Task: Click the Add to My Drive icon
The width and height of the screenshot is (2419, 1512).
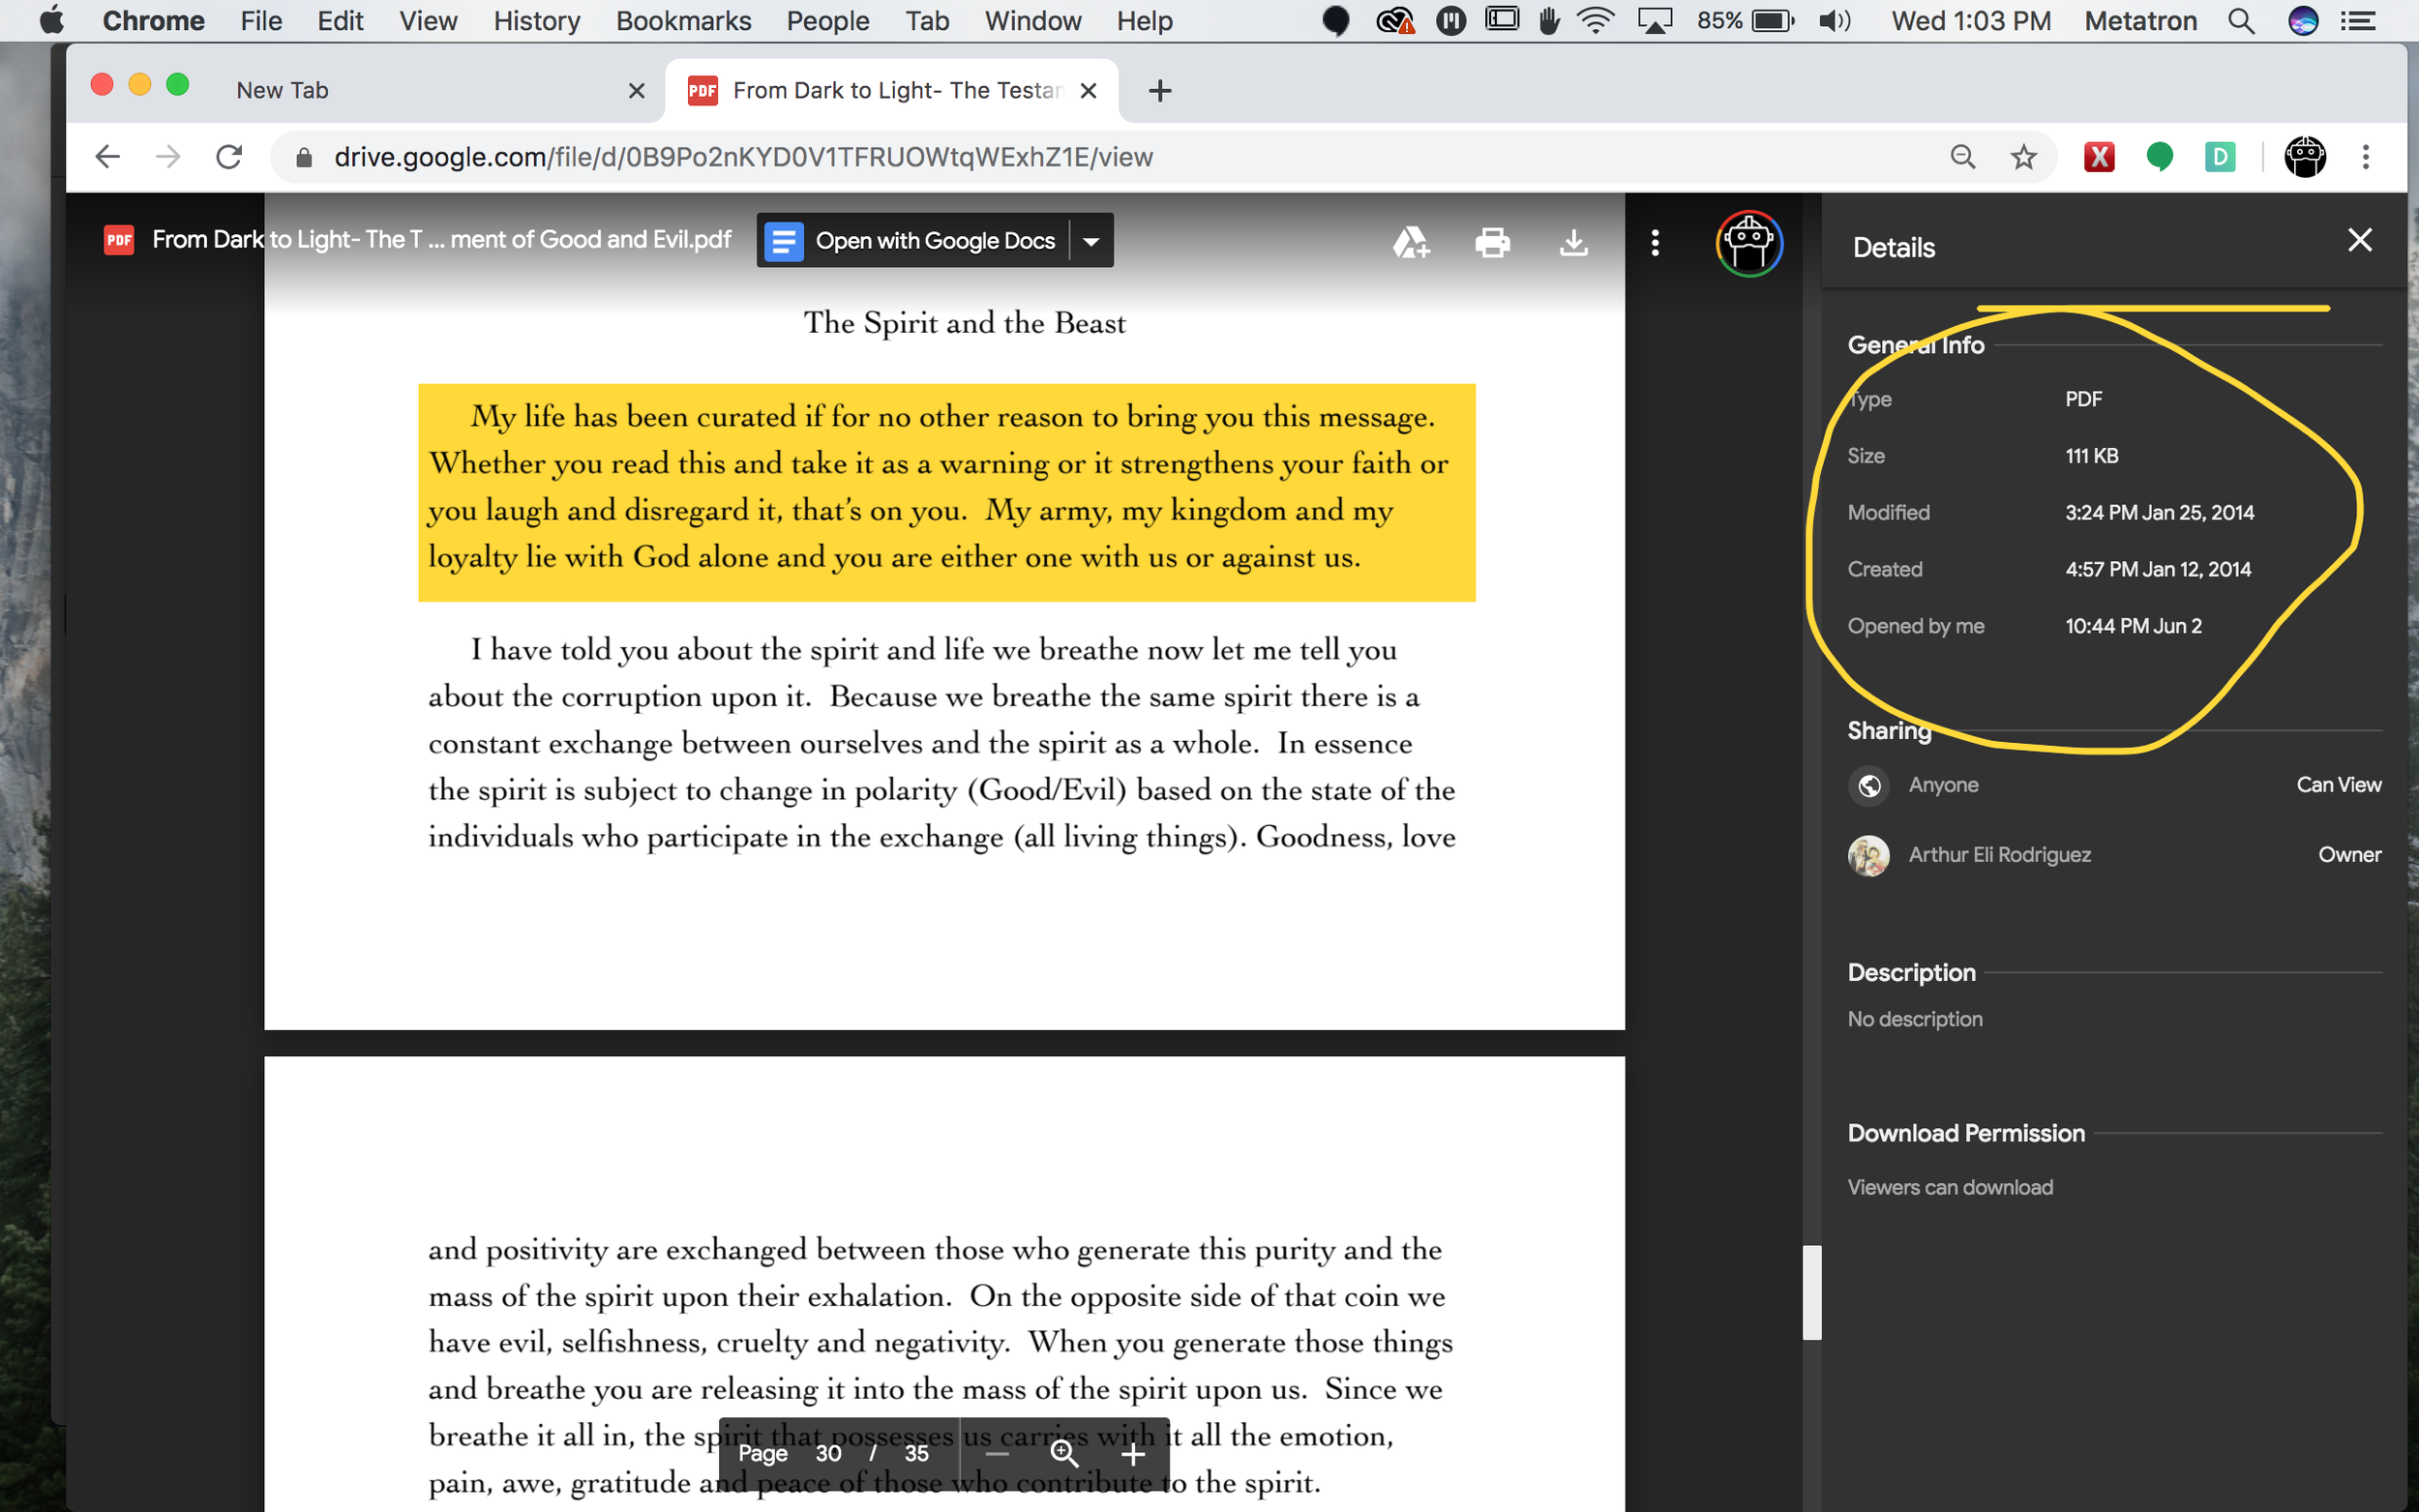Action: click(x=1411, y=242)
